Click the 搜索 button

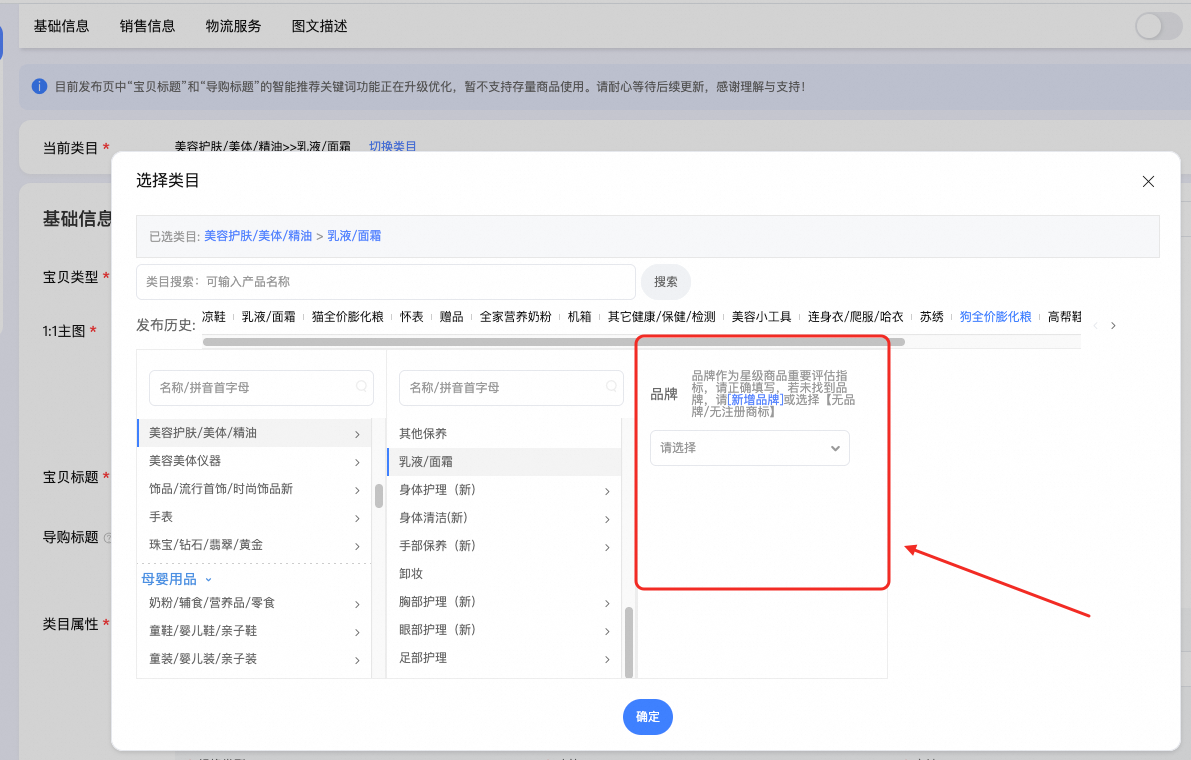point(665,282)
